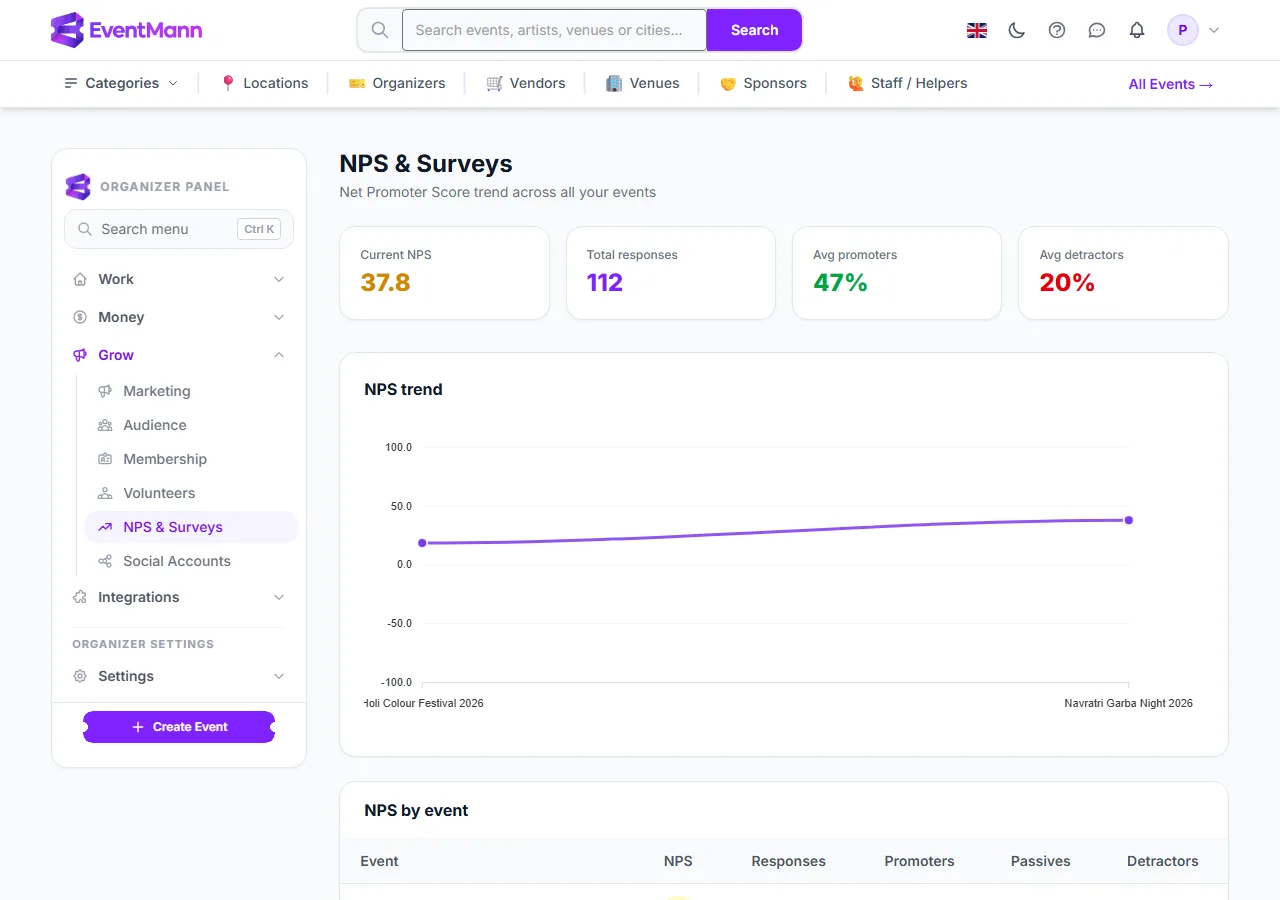Click the Create Event button
Image resolution: width=1280 pixels, height=900 pixels.
coord(179,727)
